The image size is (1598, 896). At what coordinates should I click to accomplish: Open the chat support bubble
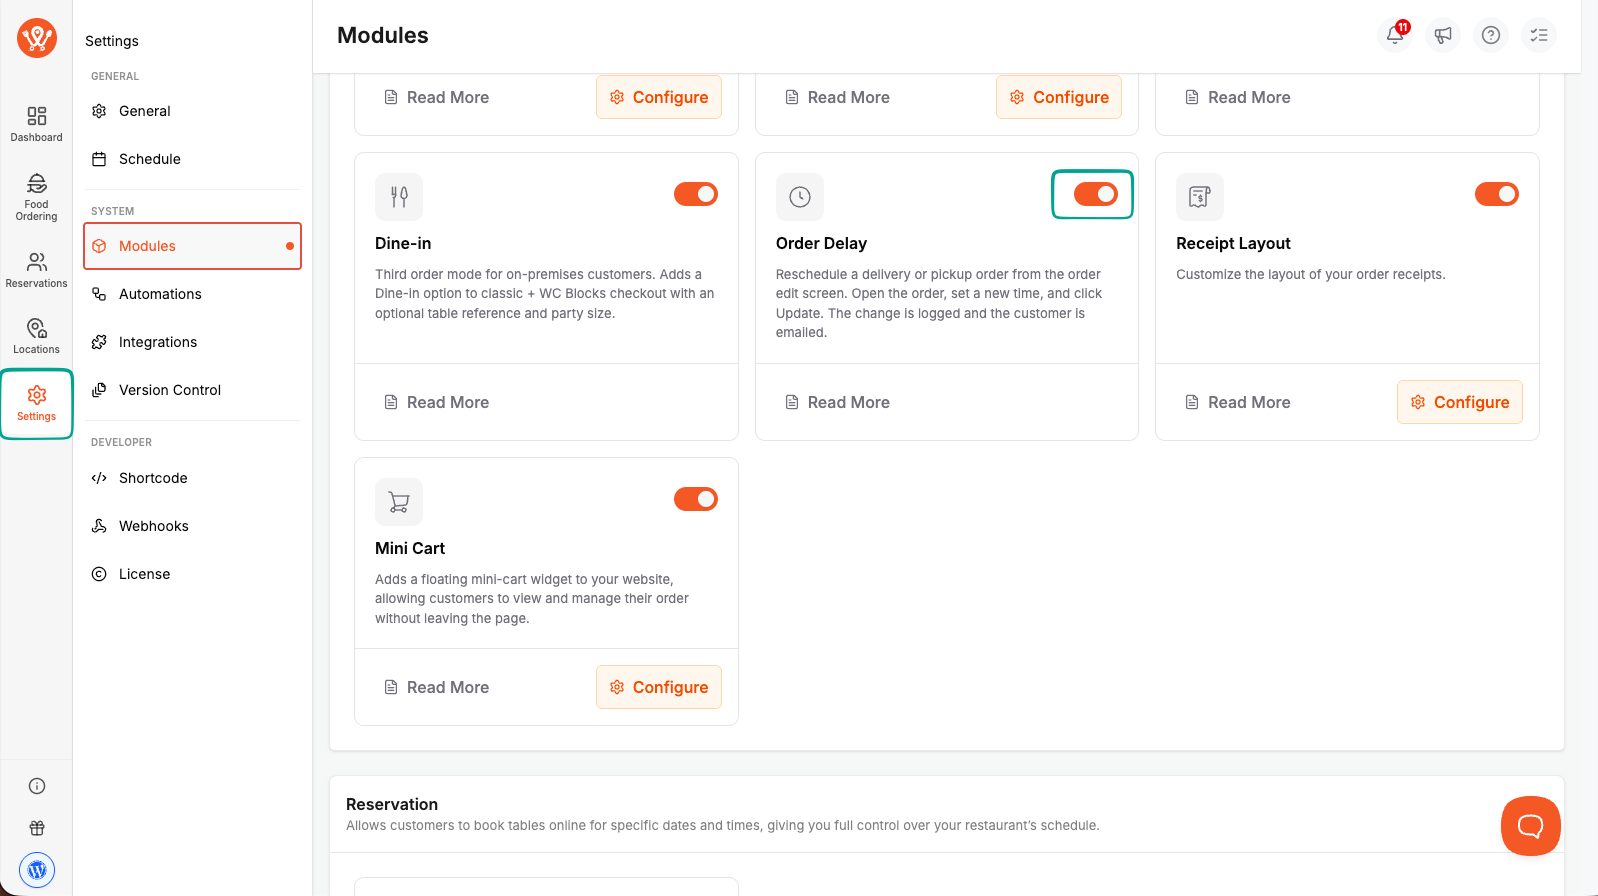1531,826
